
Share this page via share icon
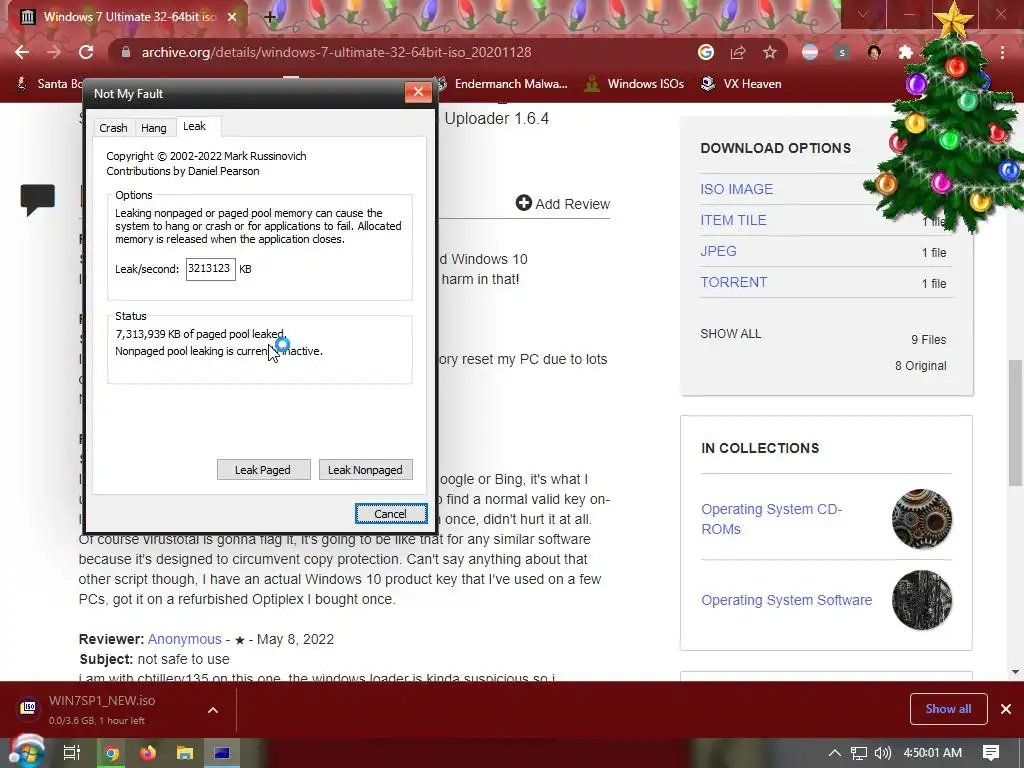738,52
